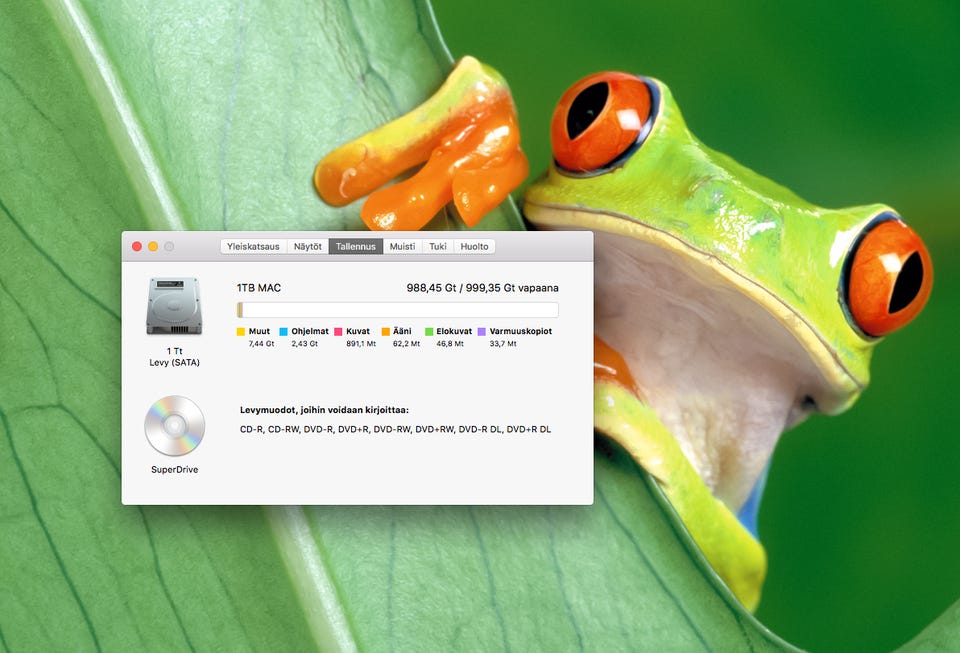Click the "1TB MAC" volume name

(259, 288)
